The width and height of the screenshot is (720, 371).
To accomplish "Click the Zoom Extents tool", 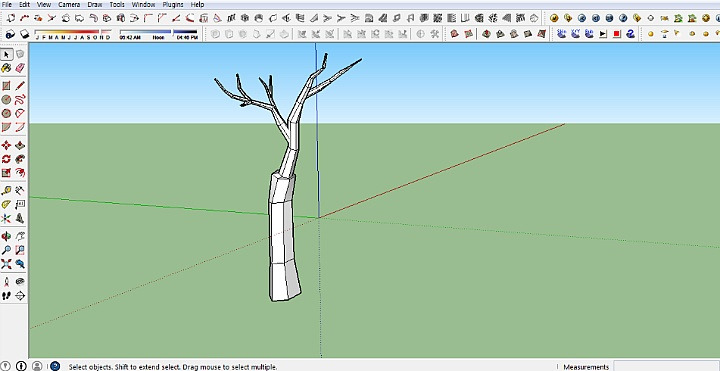I will tap(6, 264).
